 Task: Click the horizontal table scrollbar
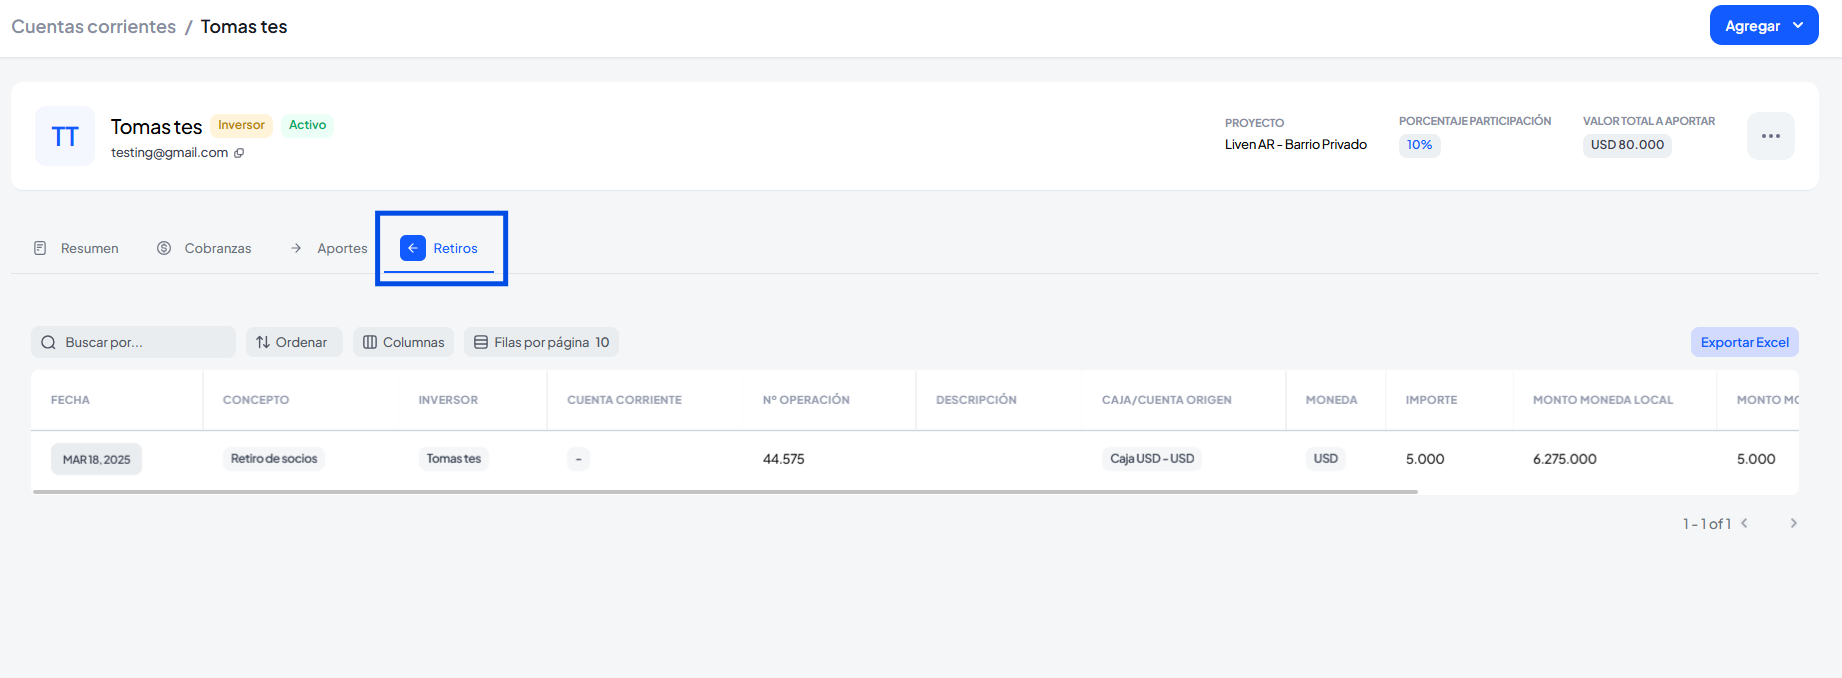click(724, 492)
